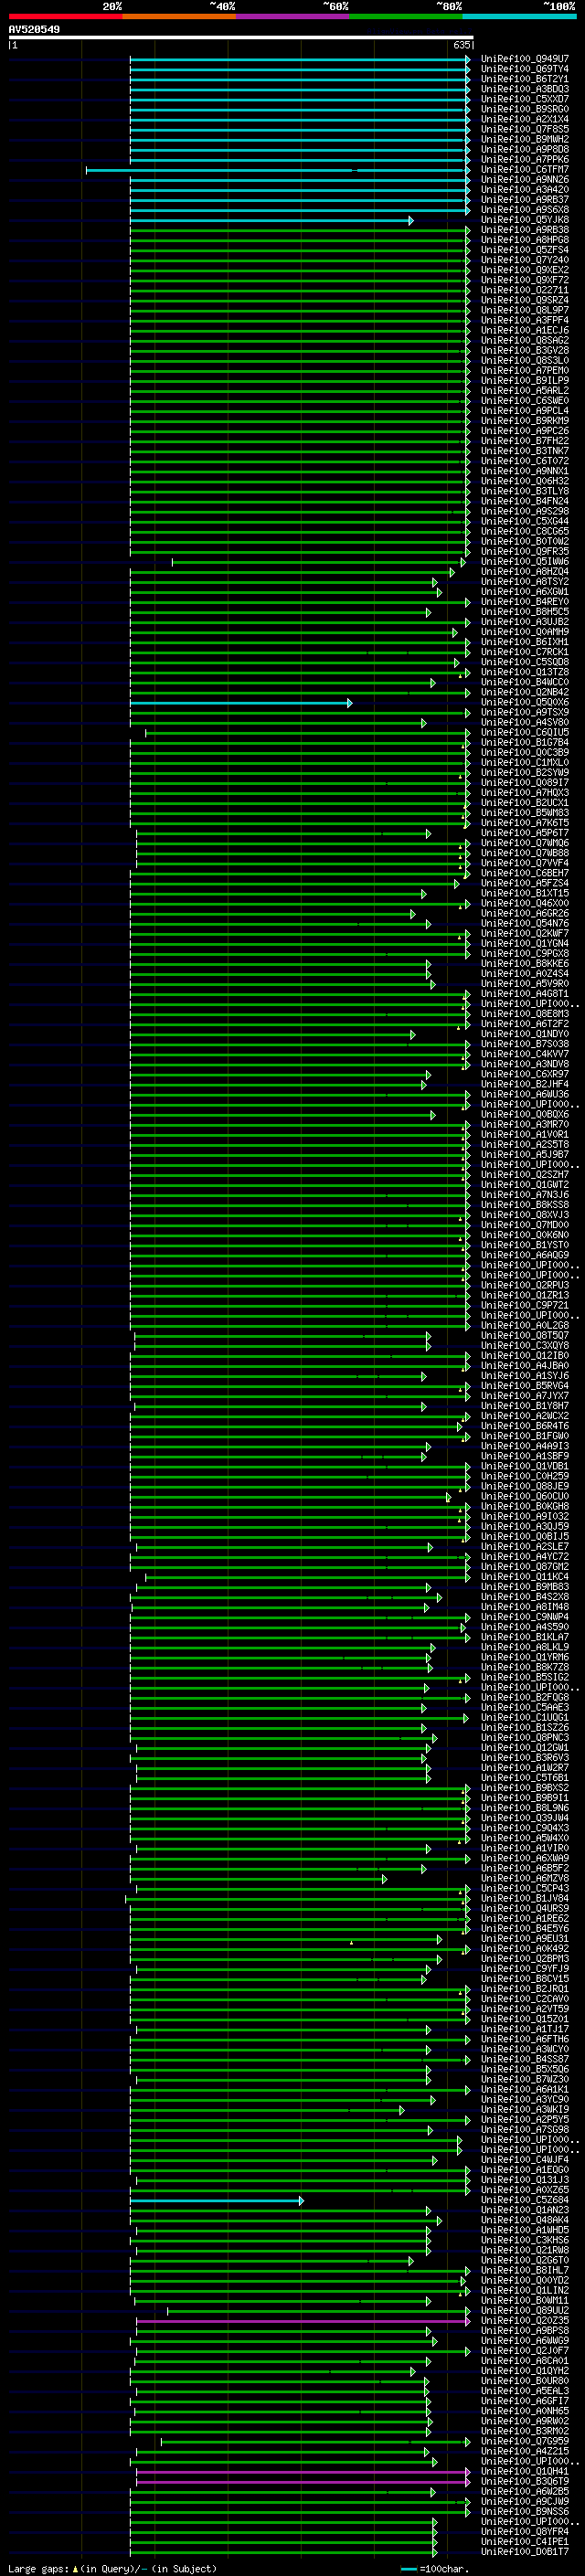Image resolution: width=585 pixels, height=2576 pixels.
Task: Select label UniRef100_A9RB38
Action: pyautogui.click(x=525, y=230)
